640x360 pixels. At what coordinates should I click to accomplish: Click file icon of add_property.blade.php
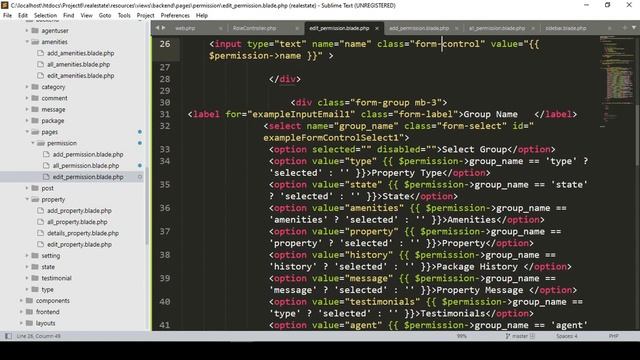point(40,211)
